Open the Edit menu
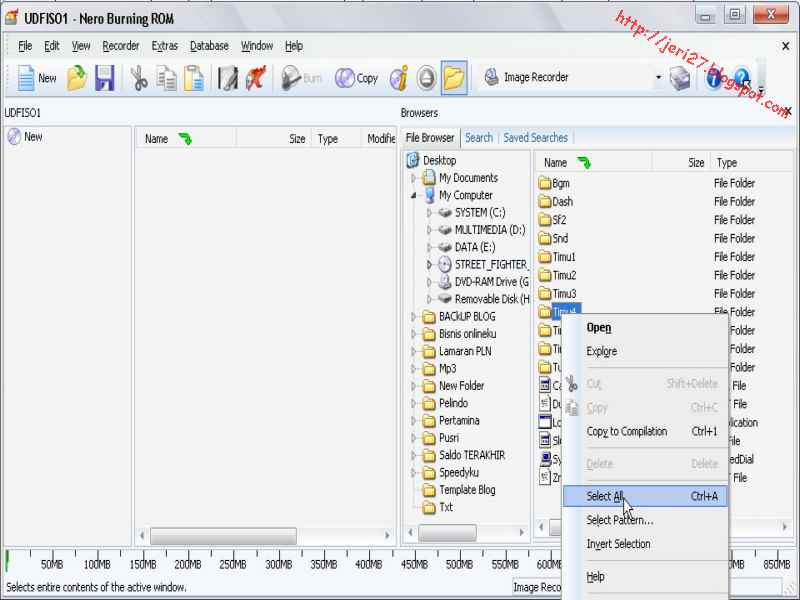Viewport: 800px width, 600px height. coord(52,46)
